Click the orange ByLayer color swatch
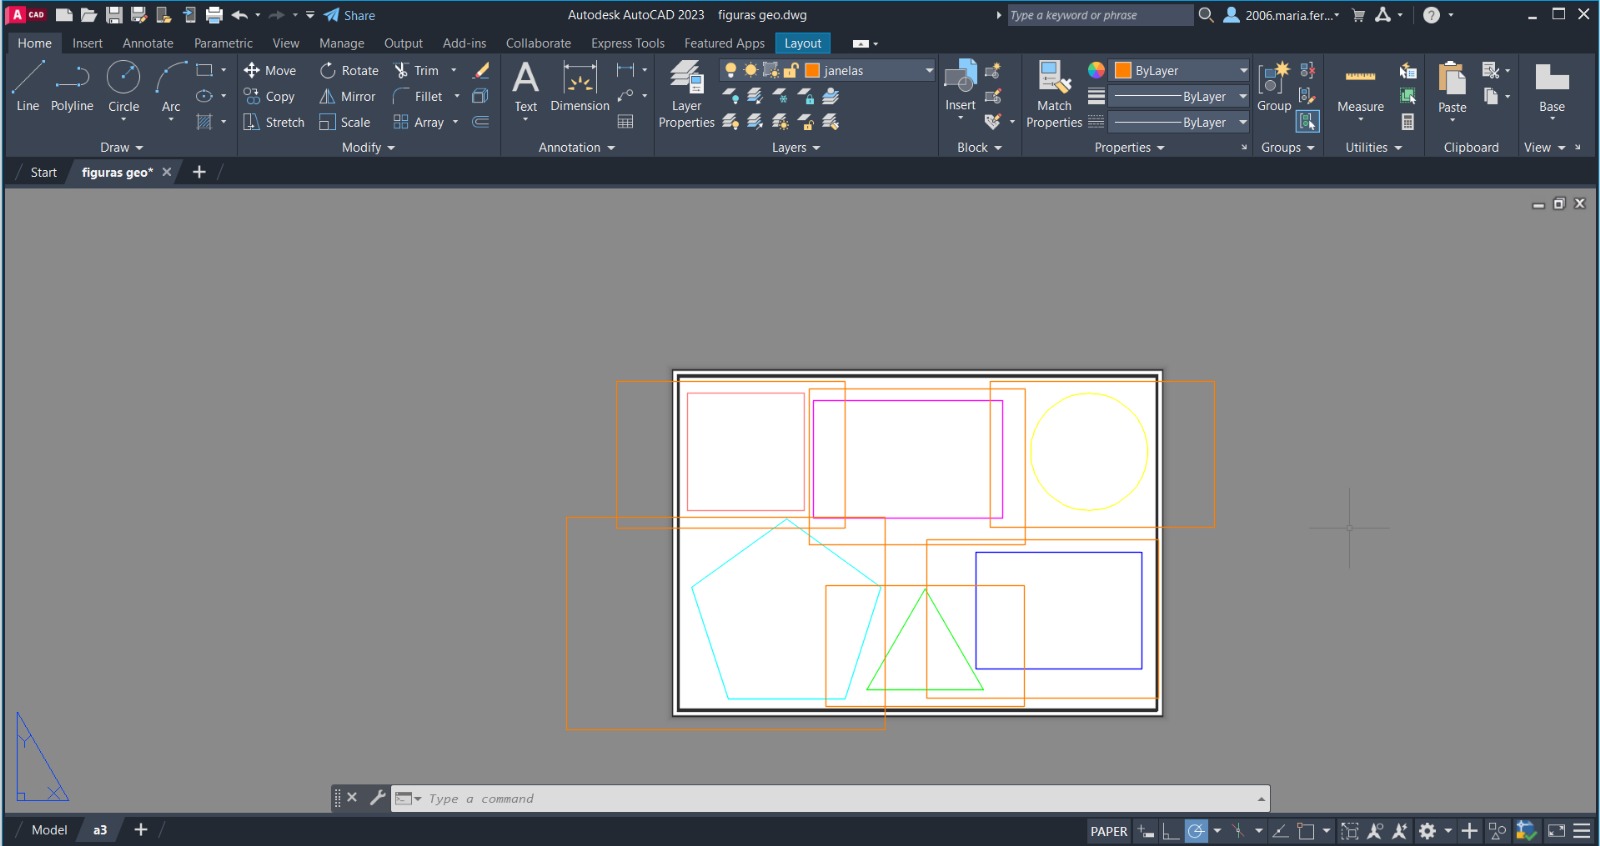The width and height of the screenshot is (1600, 846). click(x=1123, y=70)
